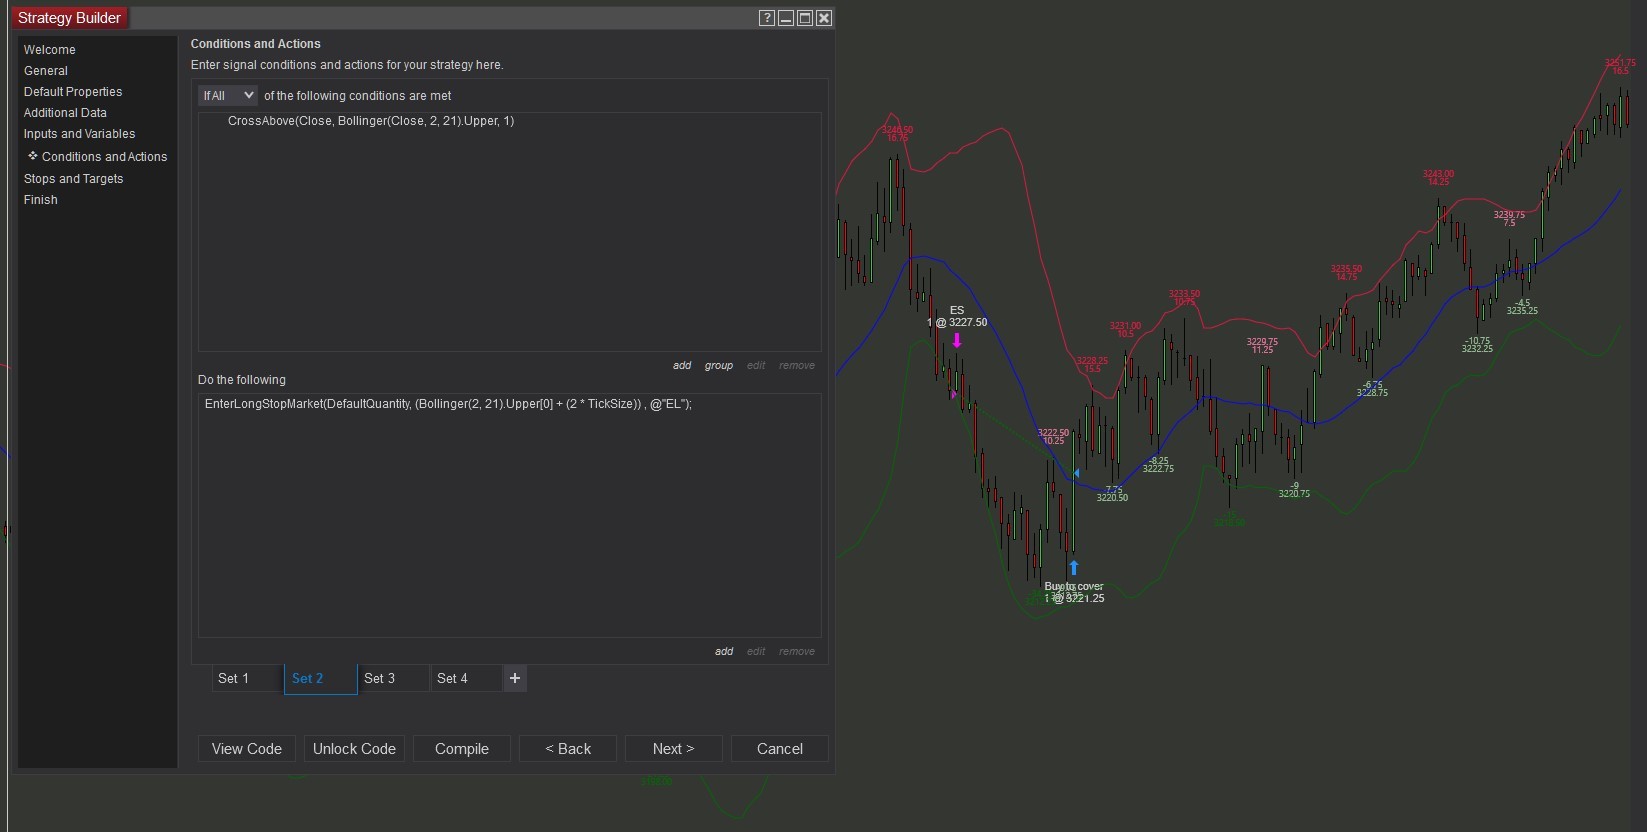Image resolution: width=1647 pixels, height=832 pixels.
Task: Switch to the Set 3 tab
Action: pyautogui.click(x=393, y=678)
